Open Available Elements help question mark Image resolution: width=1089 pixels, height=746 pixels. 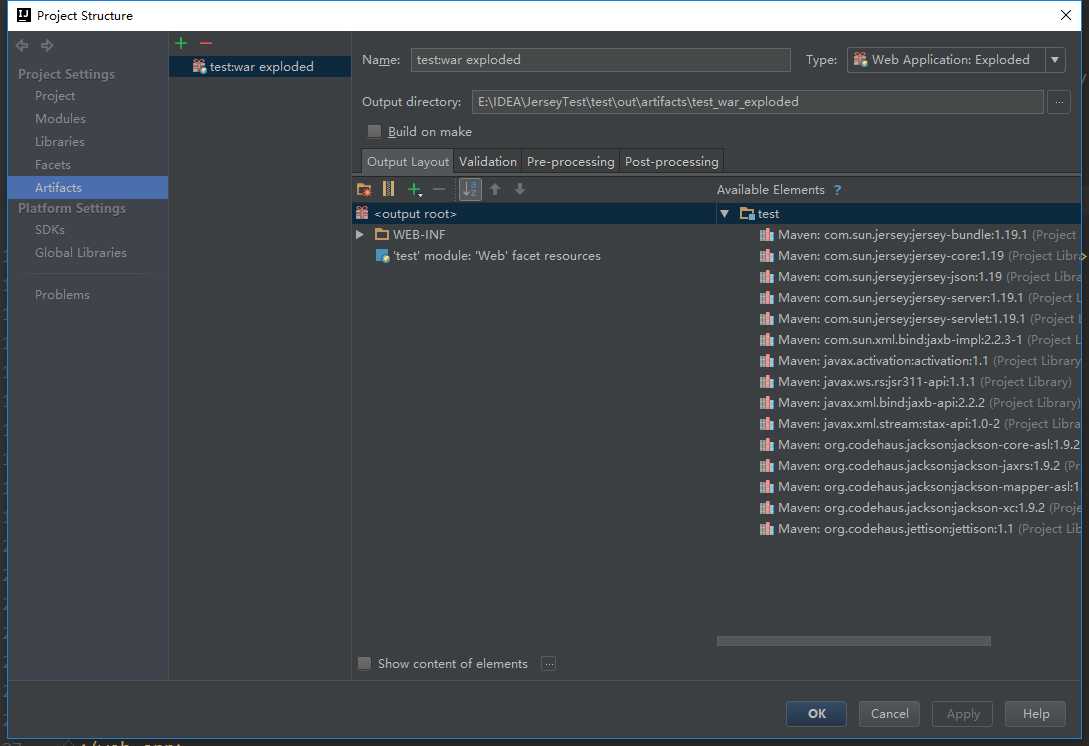(x=838, y=190)
